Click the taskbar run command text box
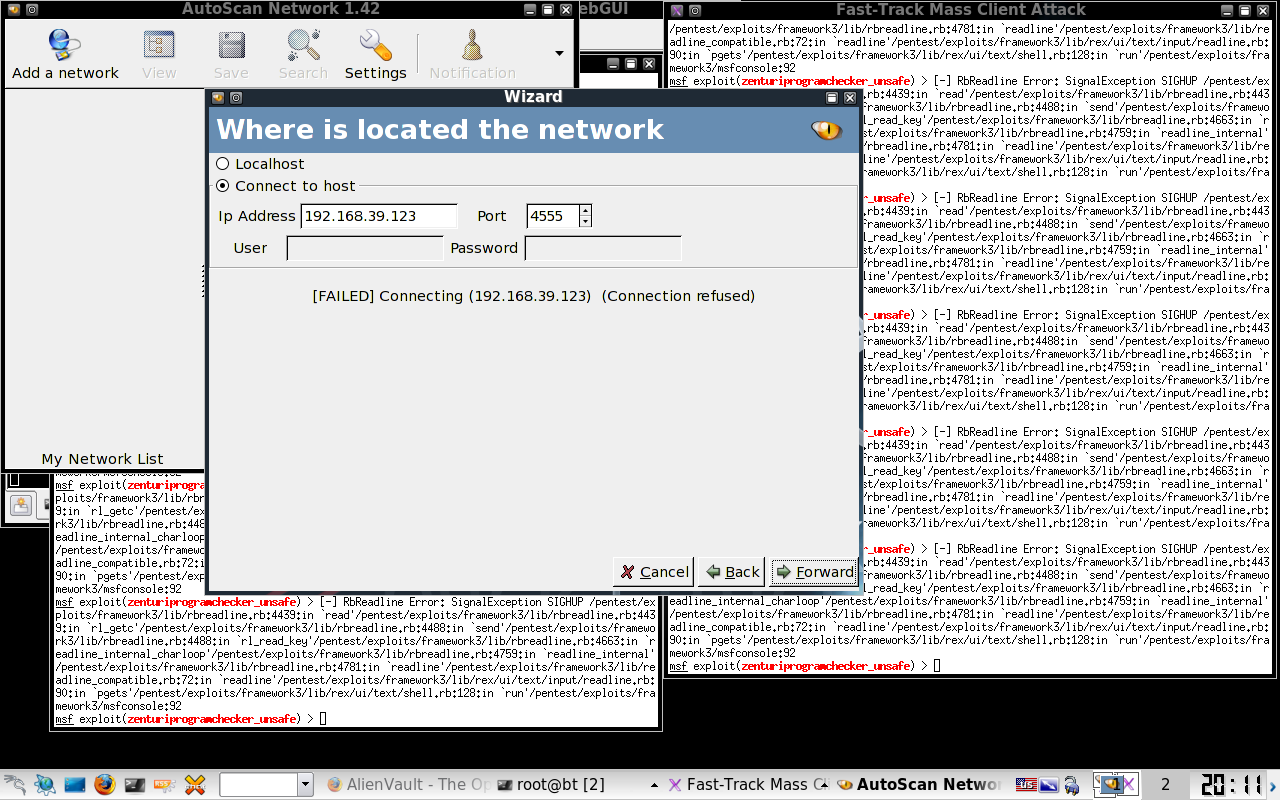The width and height of the screenshot is (1280, 800). (259, 785)
